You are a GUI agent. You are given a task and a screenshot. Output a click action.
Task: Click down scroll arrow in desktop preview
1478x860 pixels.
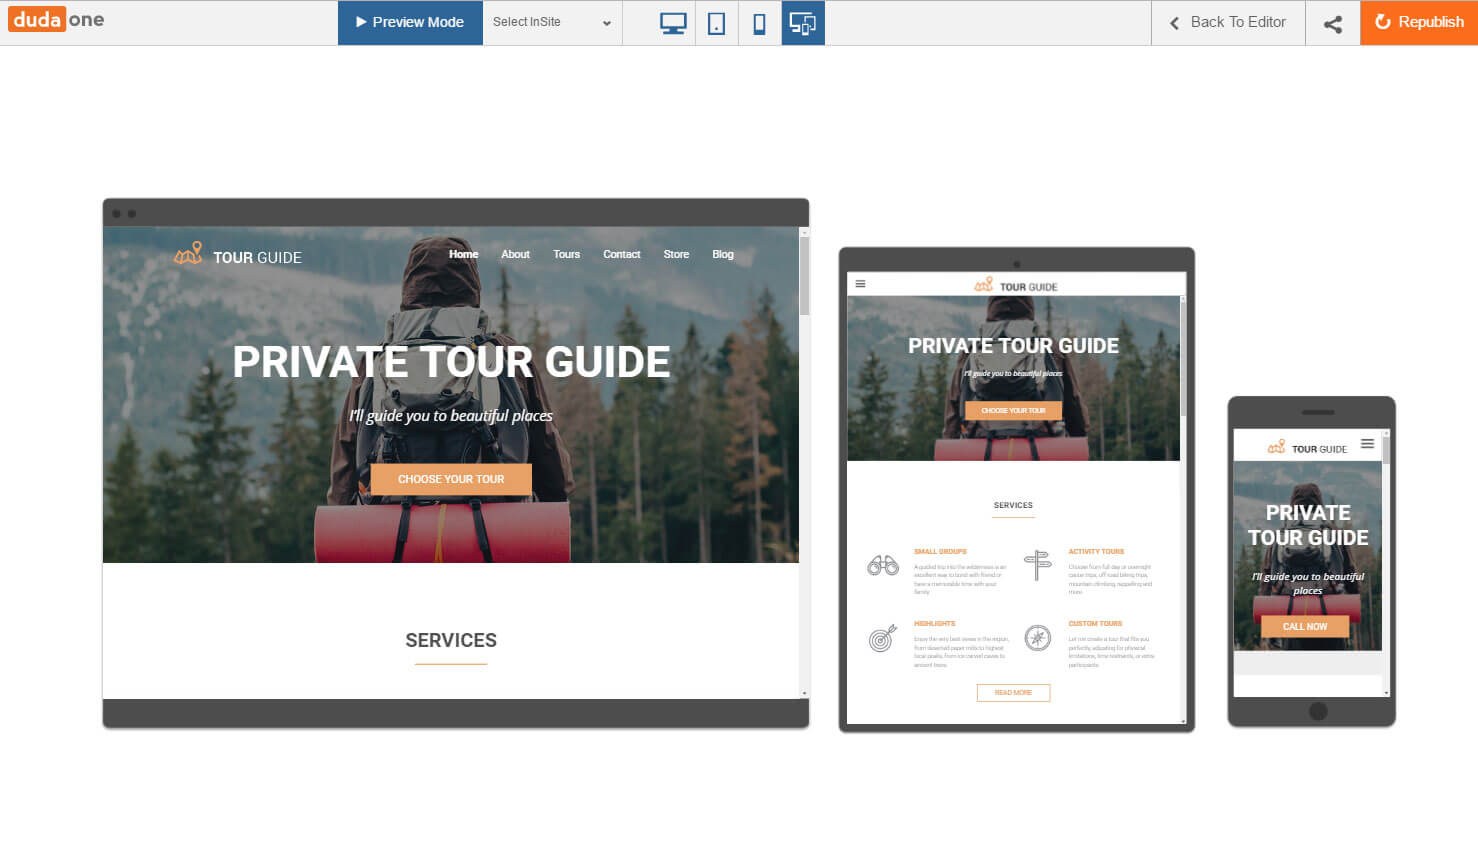click(x=804, y=693)
